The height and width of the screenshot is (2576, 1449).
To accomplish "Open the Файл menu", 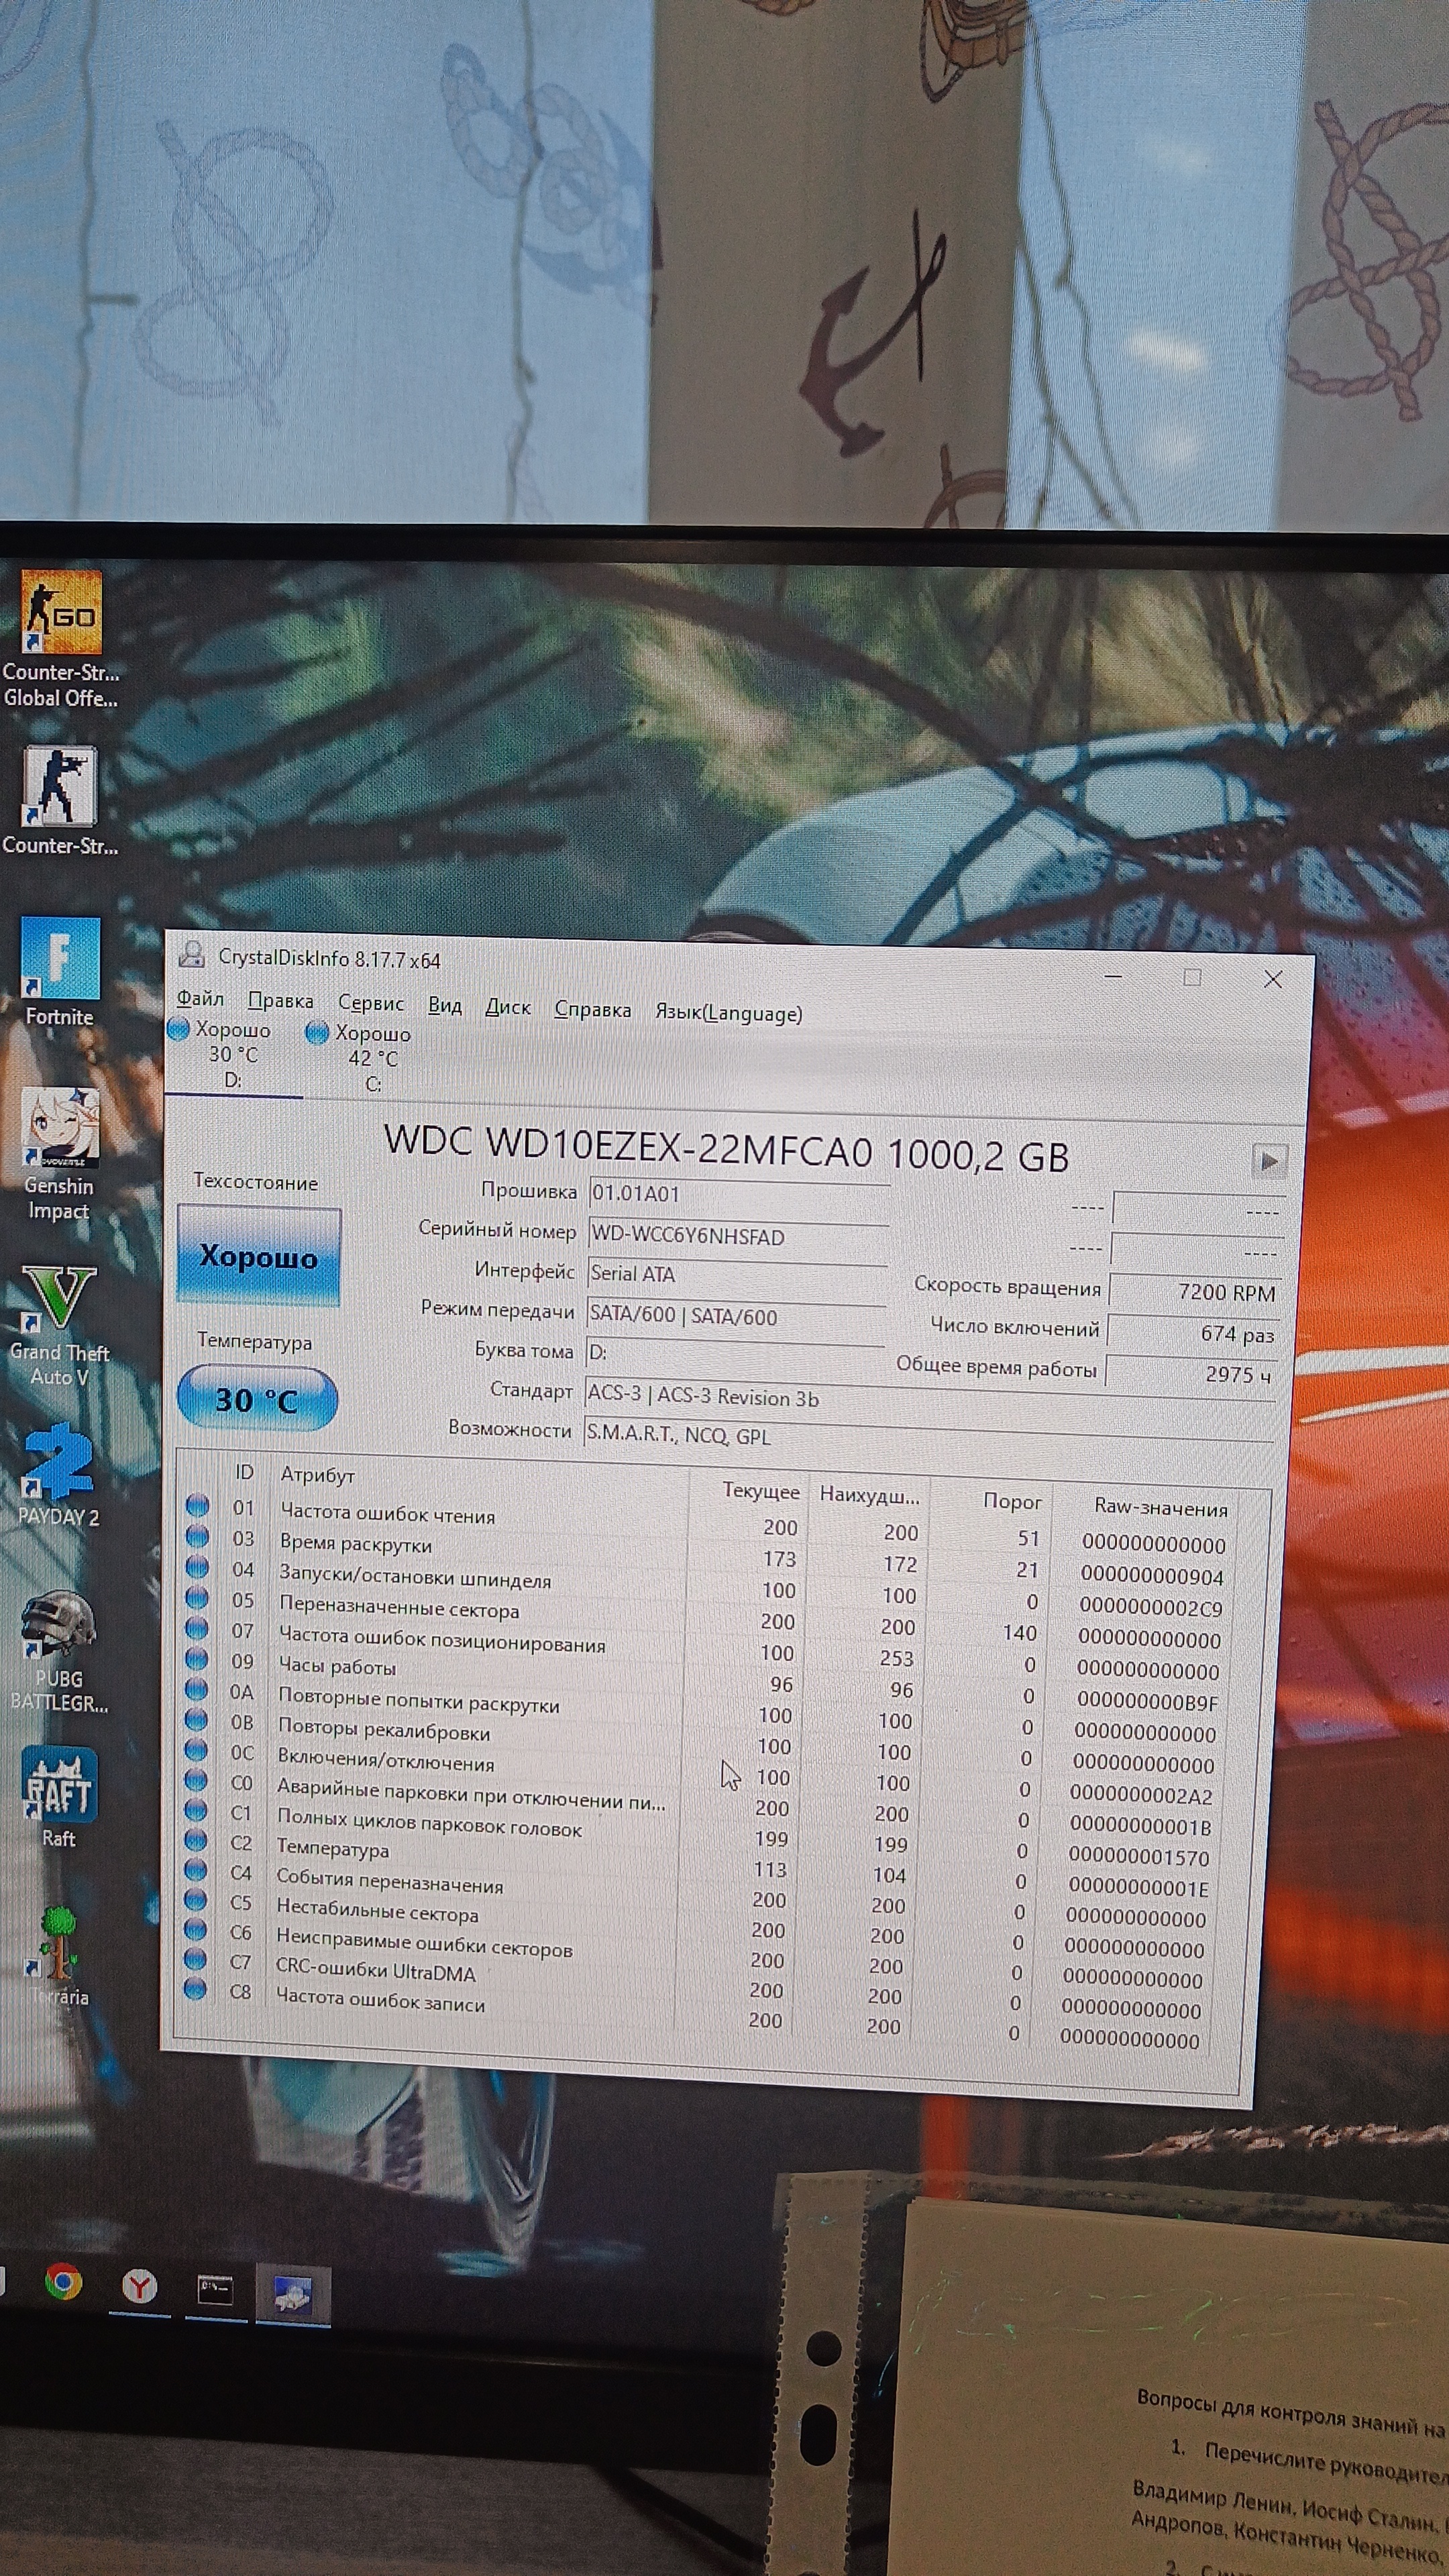I will [200, 999].
